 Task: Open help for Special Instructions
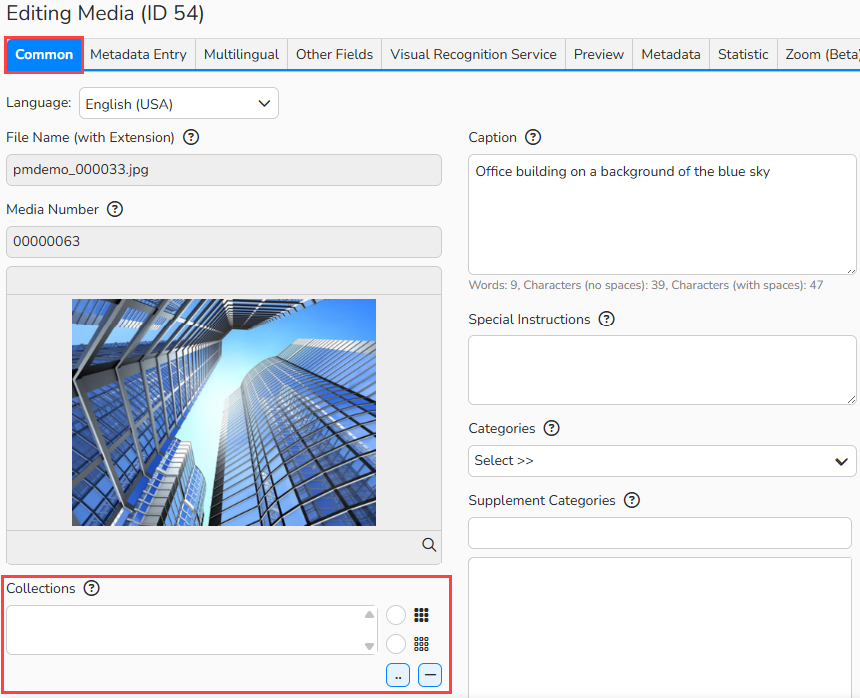point(606,319)
